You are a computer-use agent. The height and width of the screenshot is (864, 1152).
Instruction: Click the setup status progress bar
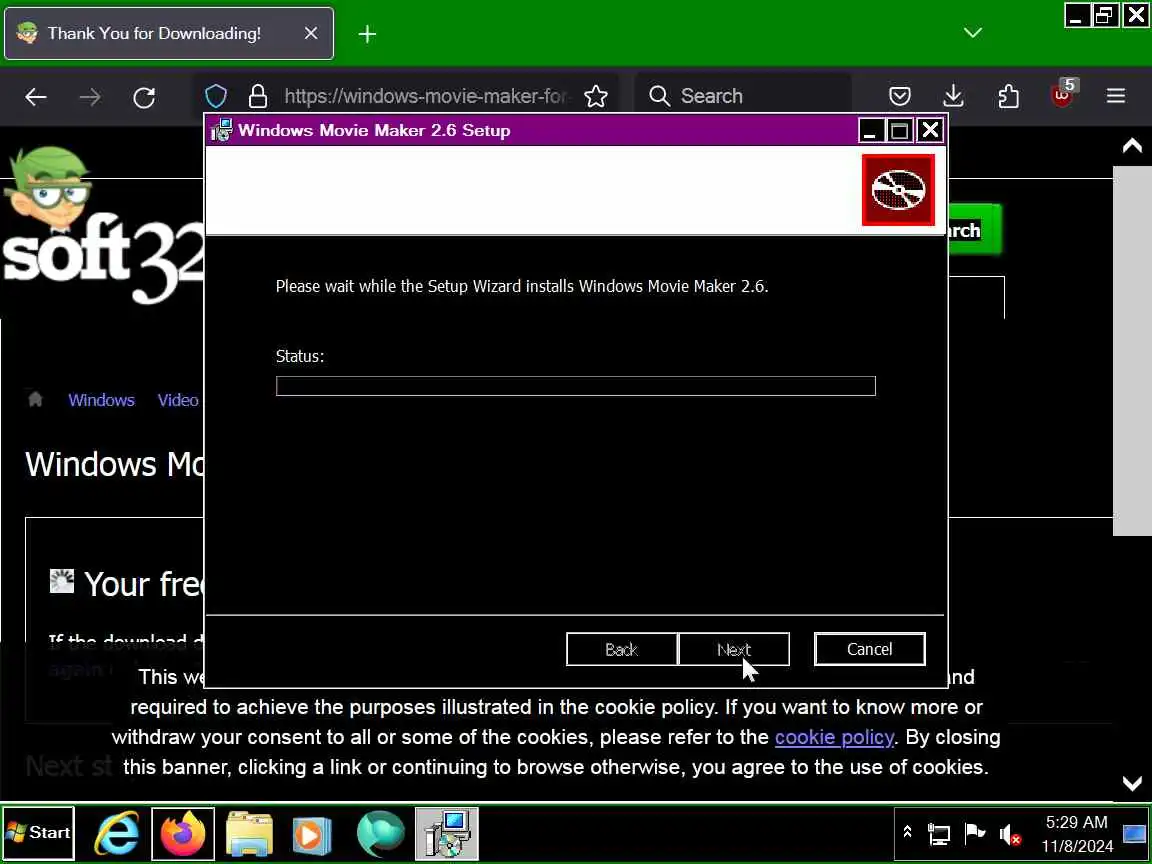click(x=575, y=386)
